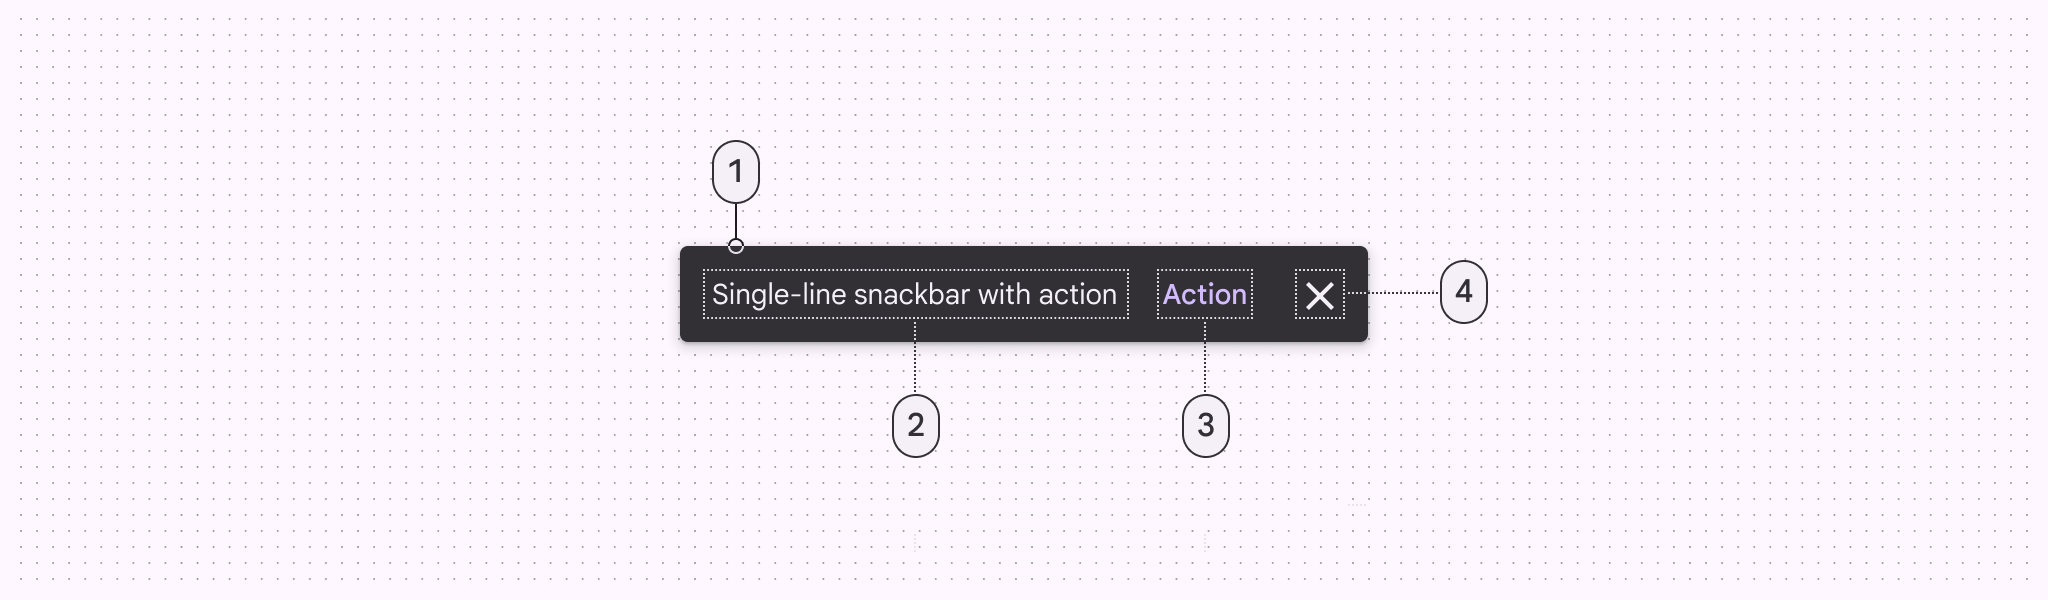Click the word "with" in the snackbar message

[1004, 295]
